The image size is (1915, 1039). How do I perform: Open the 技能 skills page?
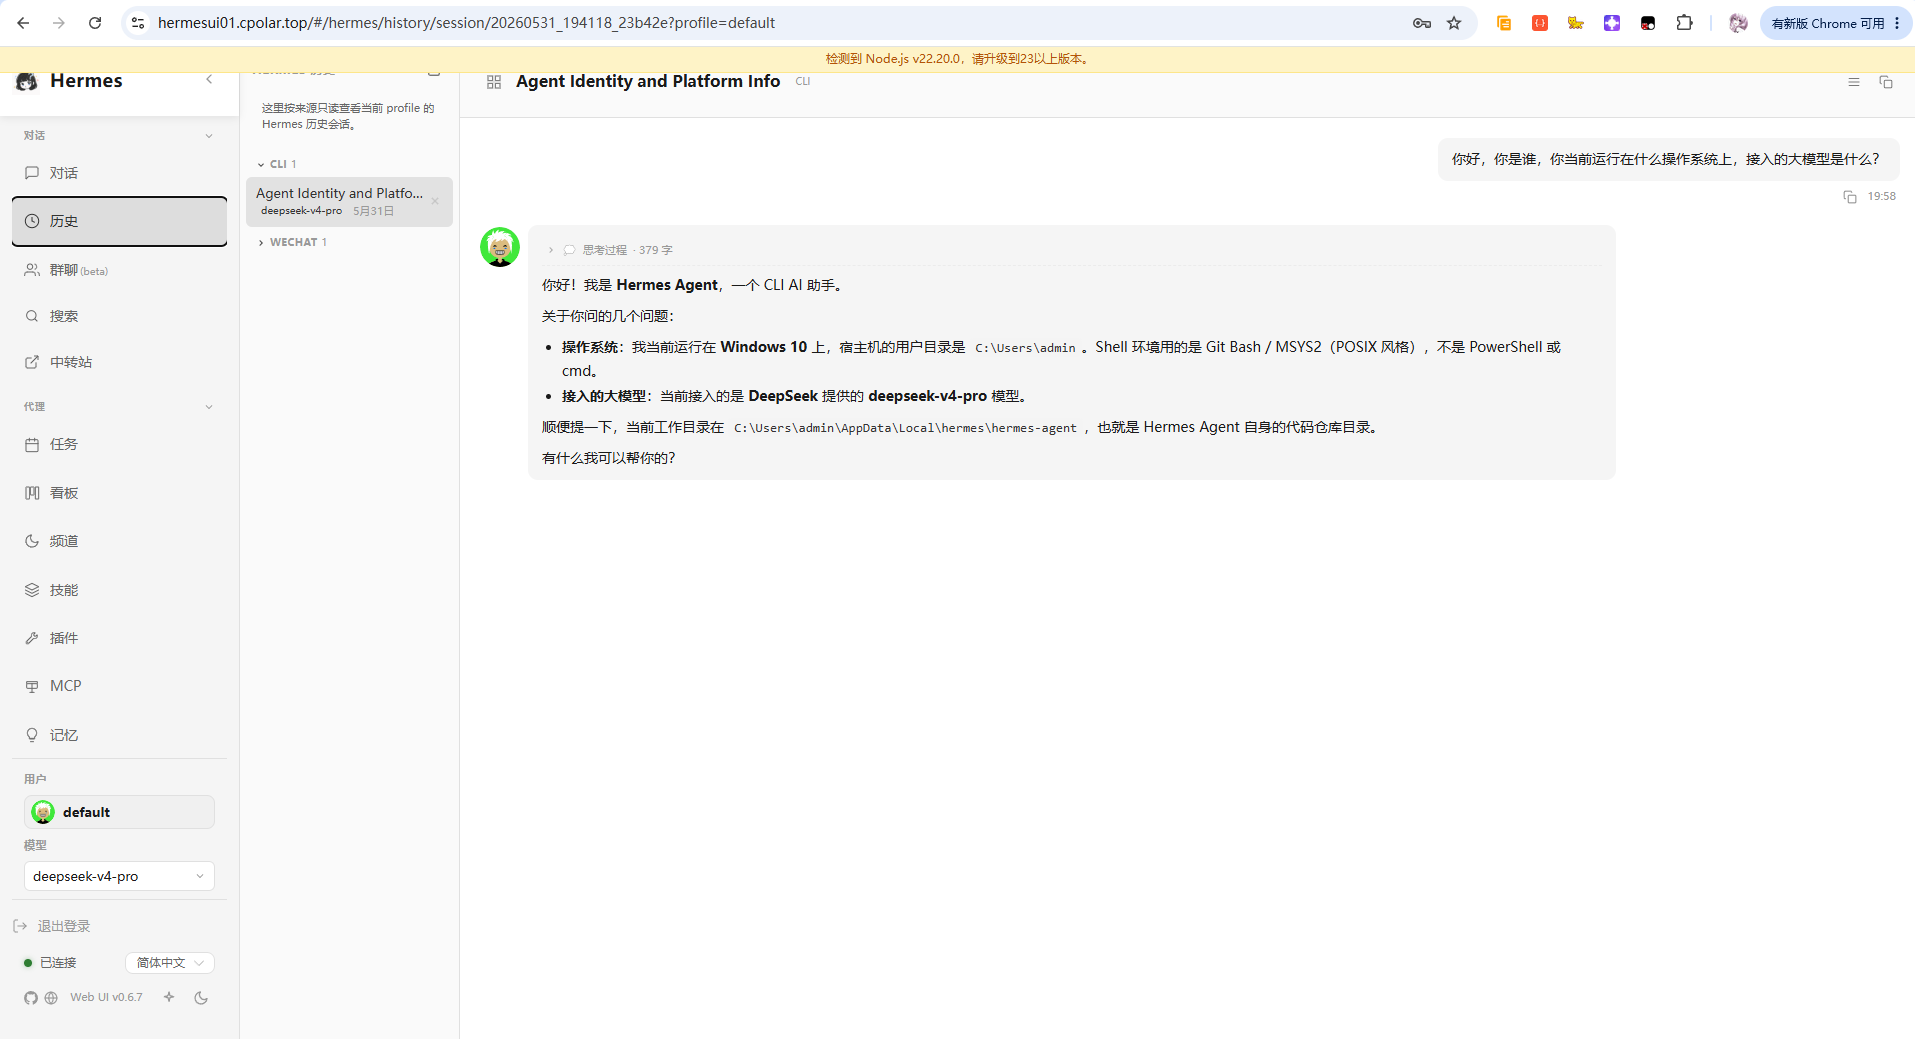[x=119, y=590]
